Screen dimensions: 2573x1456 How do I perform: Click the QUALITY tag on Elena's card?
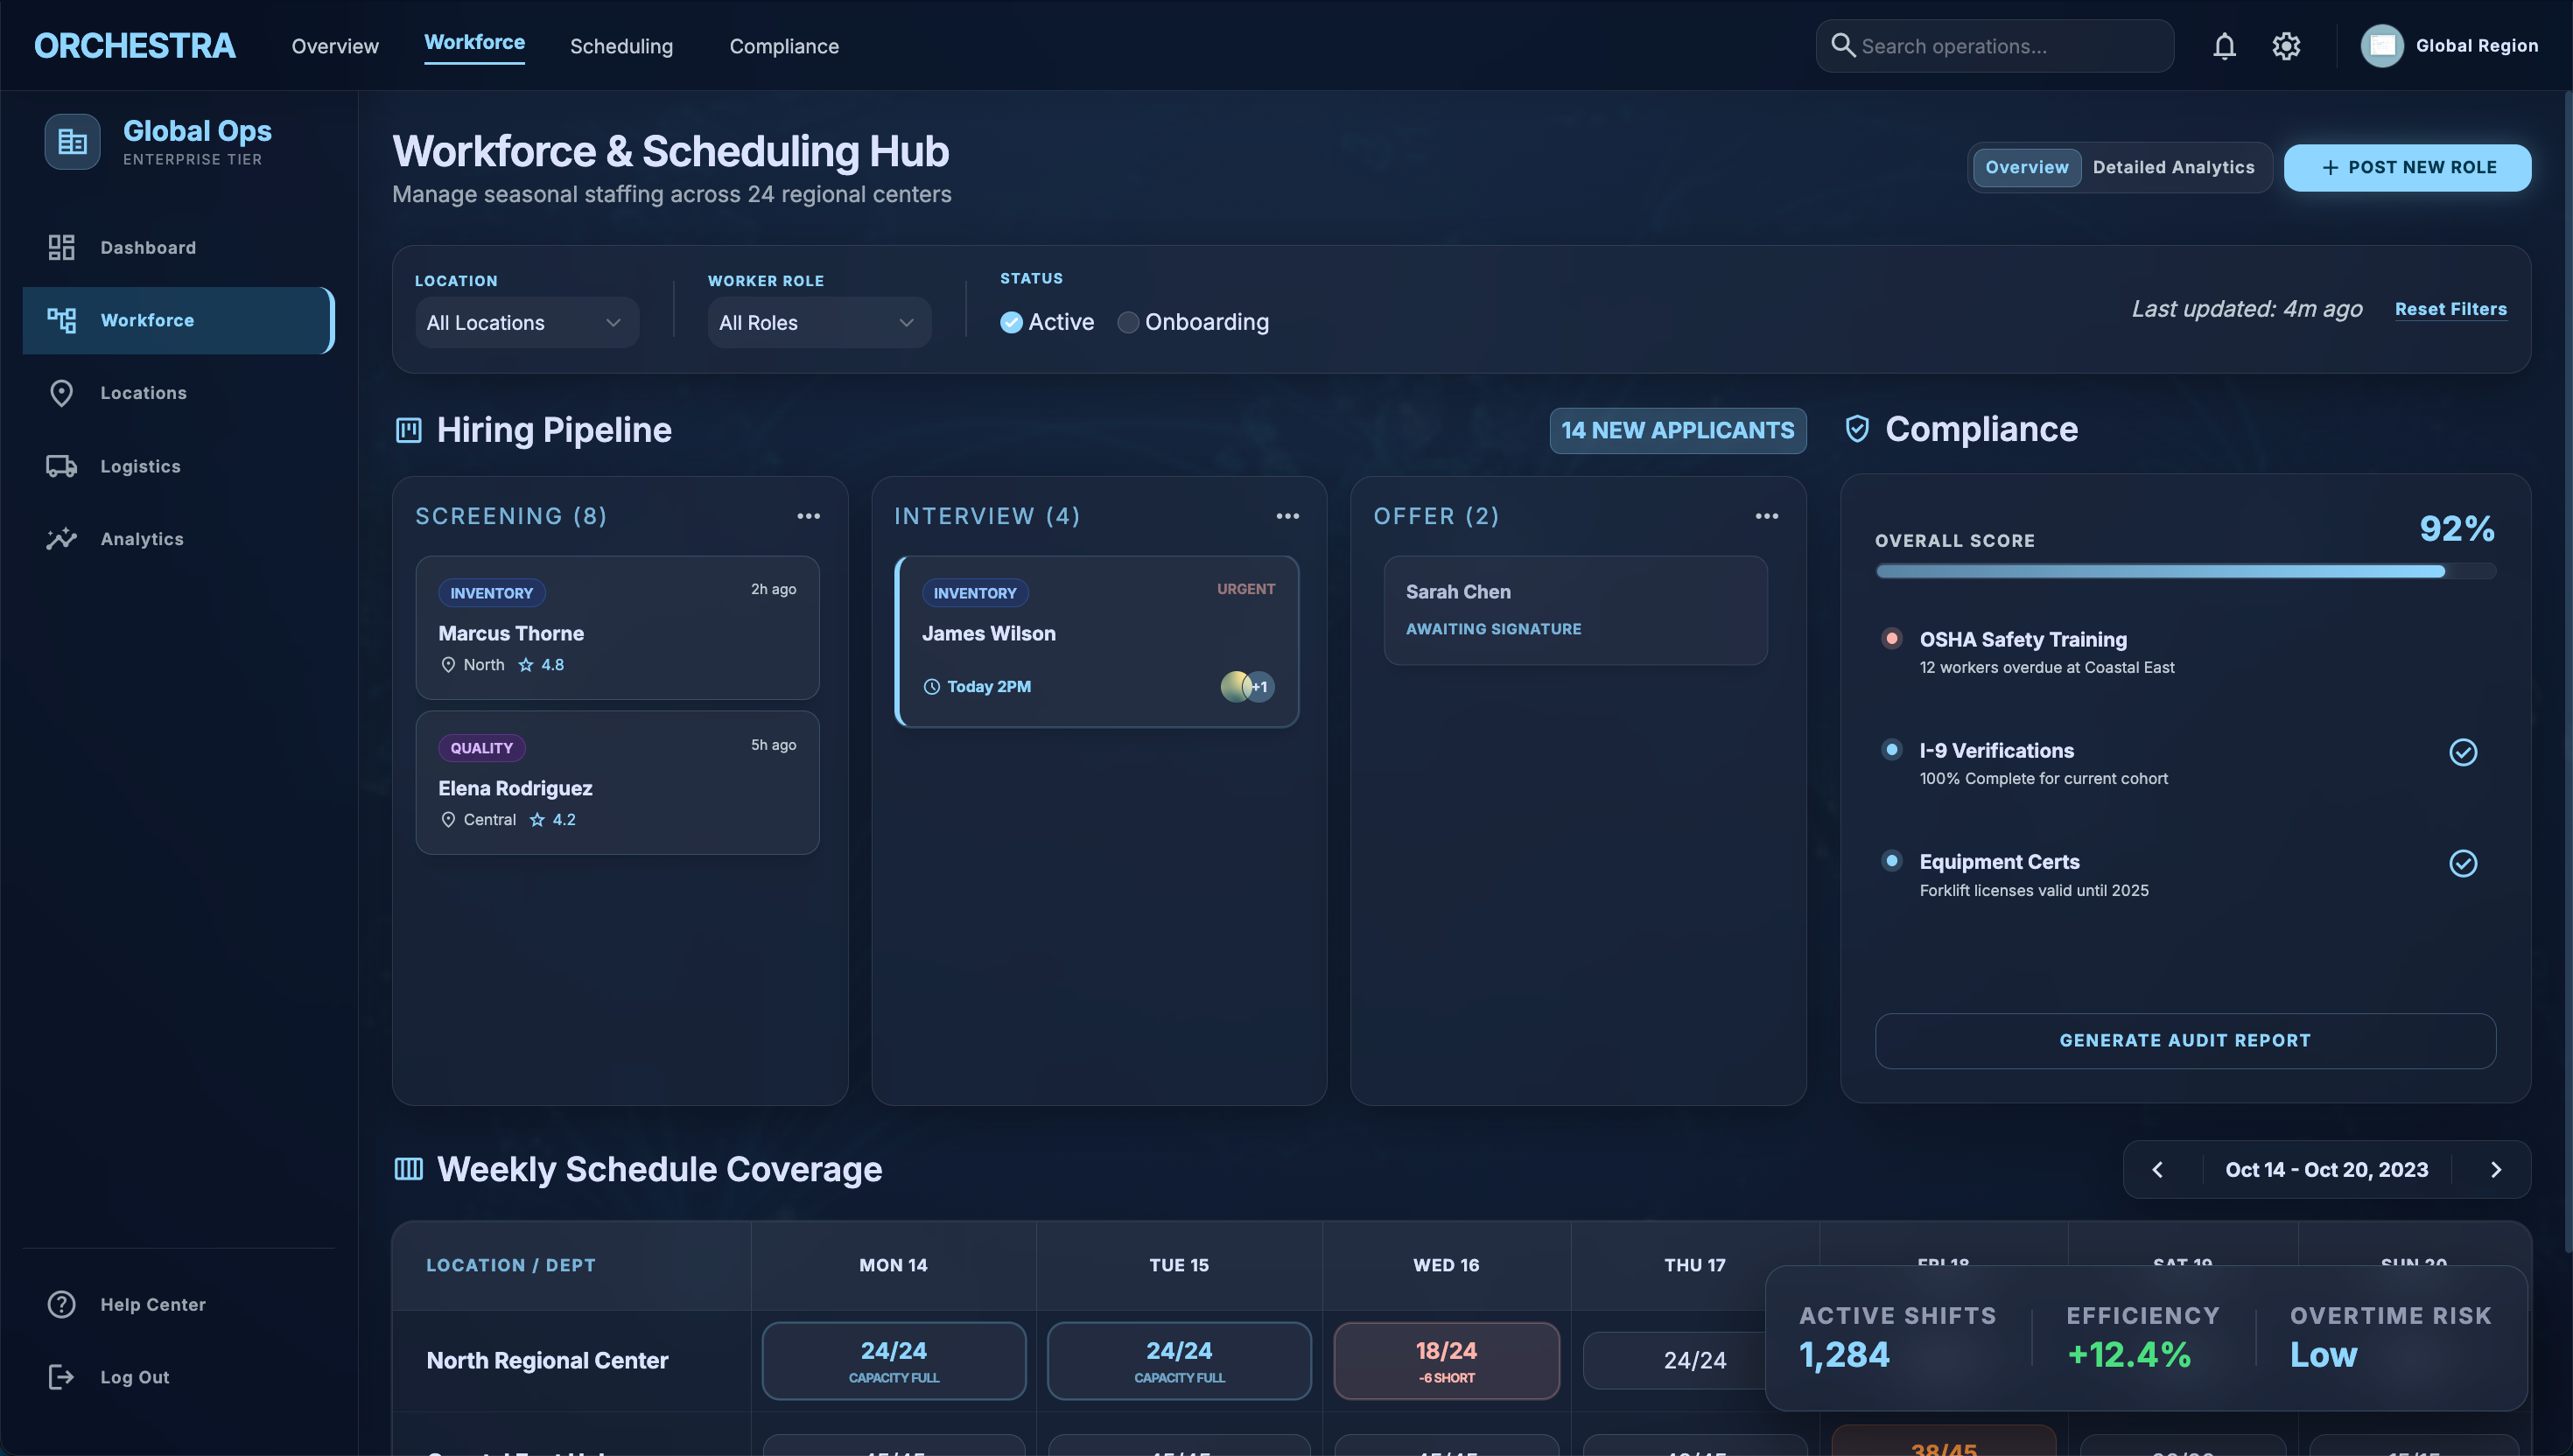pyautogui.click(x=481, y=748)
